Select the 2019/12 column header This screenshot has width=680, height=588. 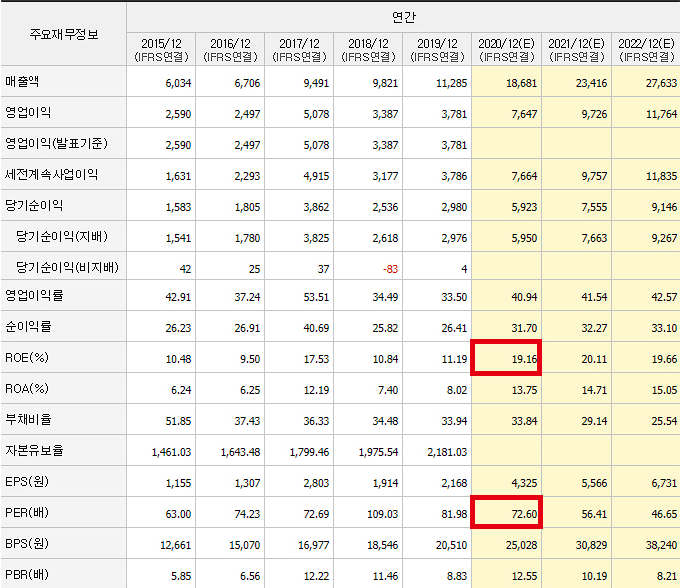click(x=437, y=50)
